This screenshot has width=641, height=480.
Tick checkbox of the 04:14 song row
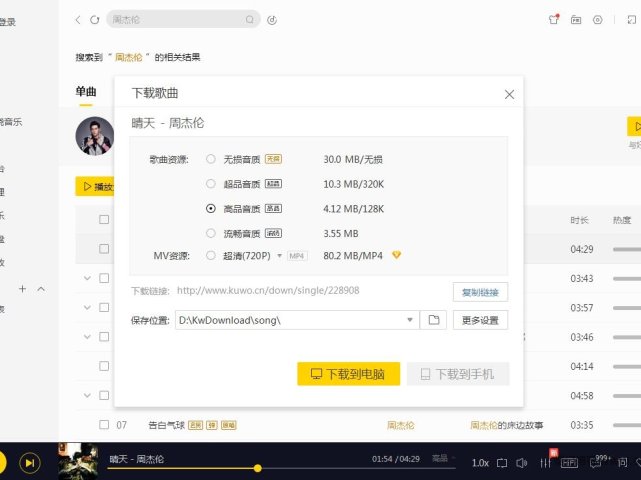coord(104,366)
